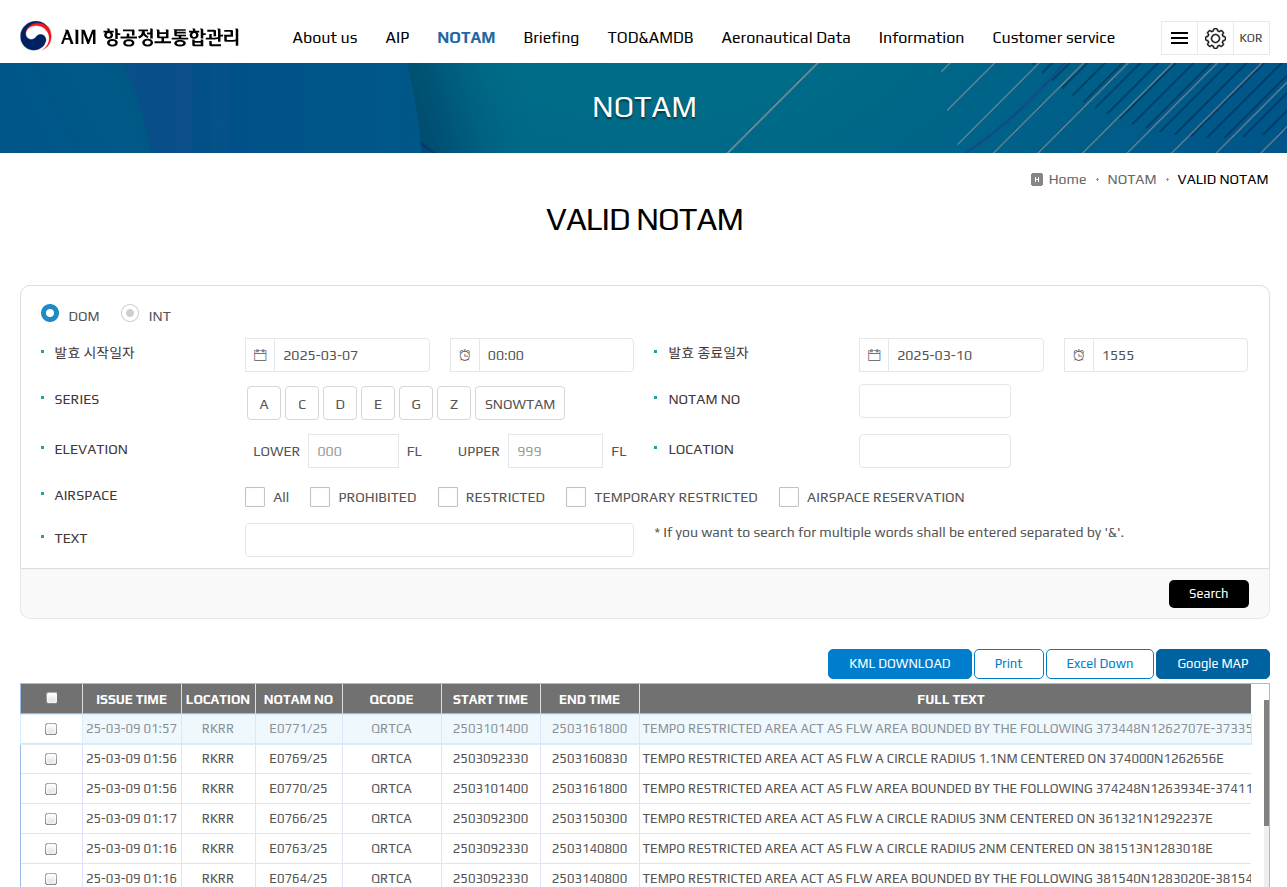1287x887 pixels.
Task: Click the end date calendar icon
Action: click(874, 355)
